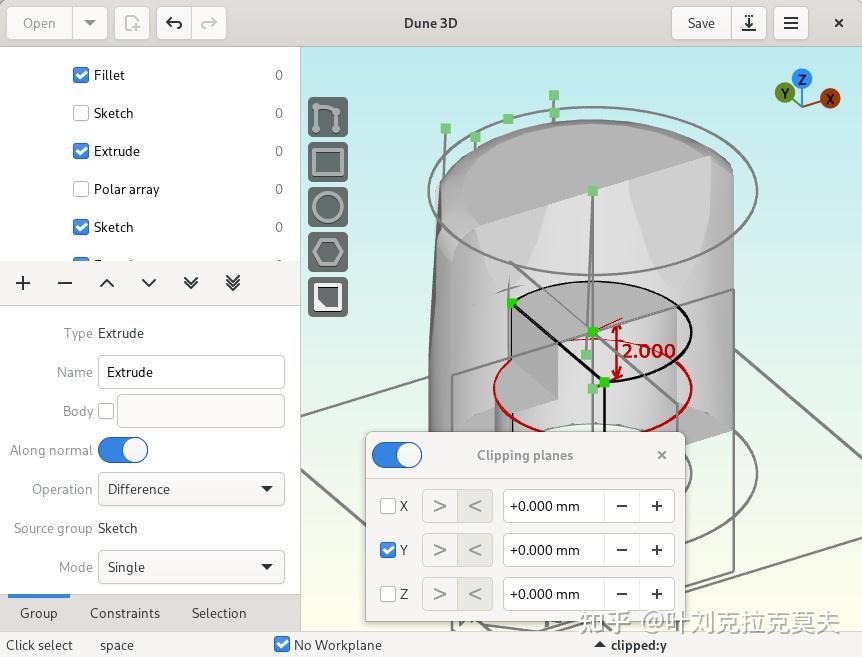Select the circle sketch tool
Screen dimensions: 862x657
click(327, 207)
